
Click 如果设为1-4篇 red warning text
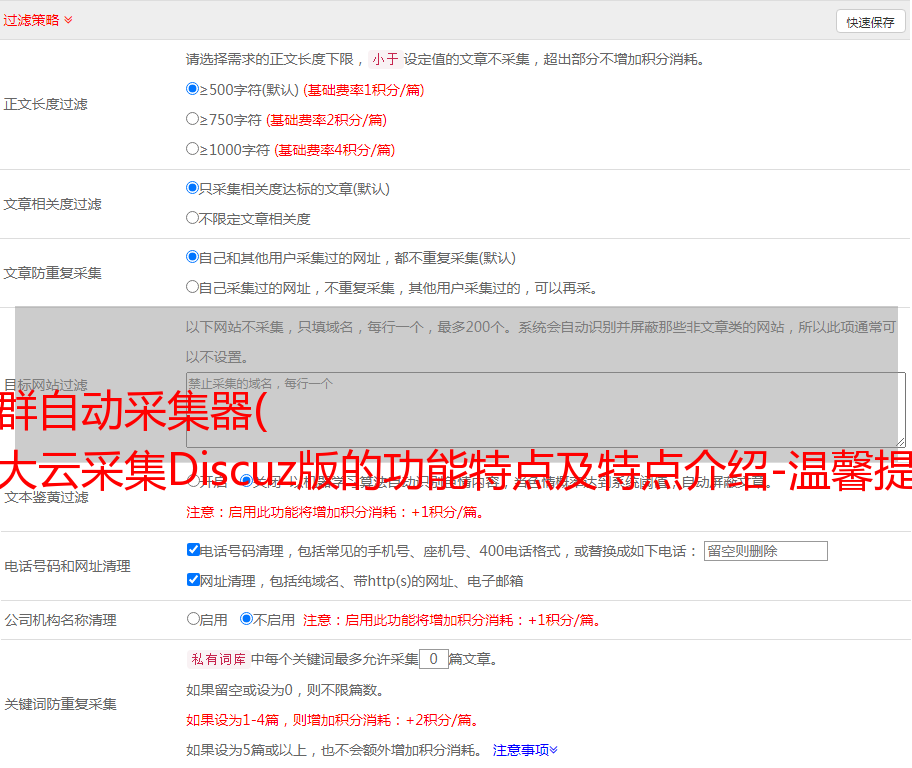pos(334,720)
